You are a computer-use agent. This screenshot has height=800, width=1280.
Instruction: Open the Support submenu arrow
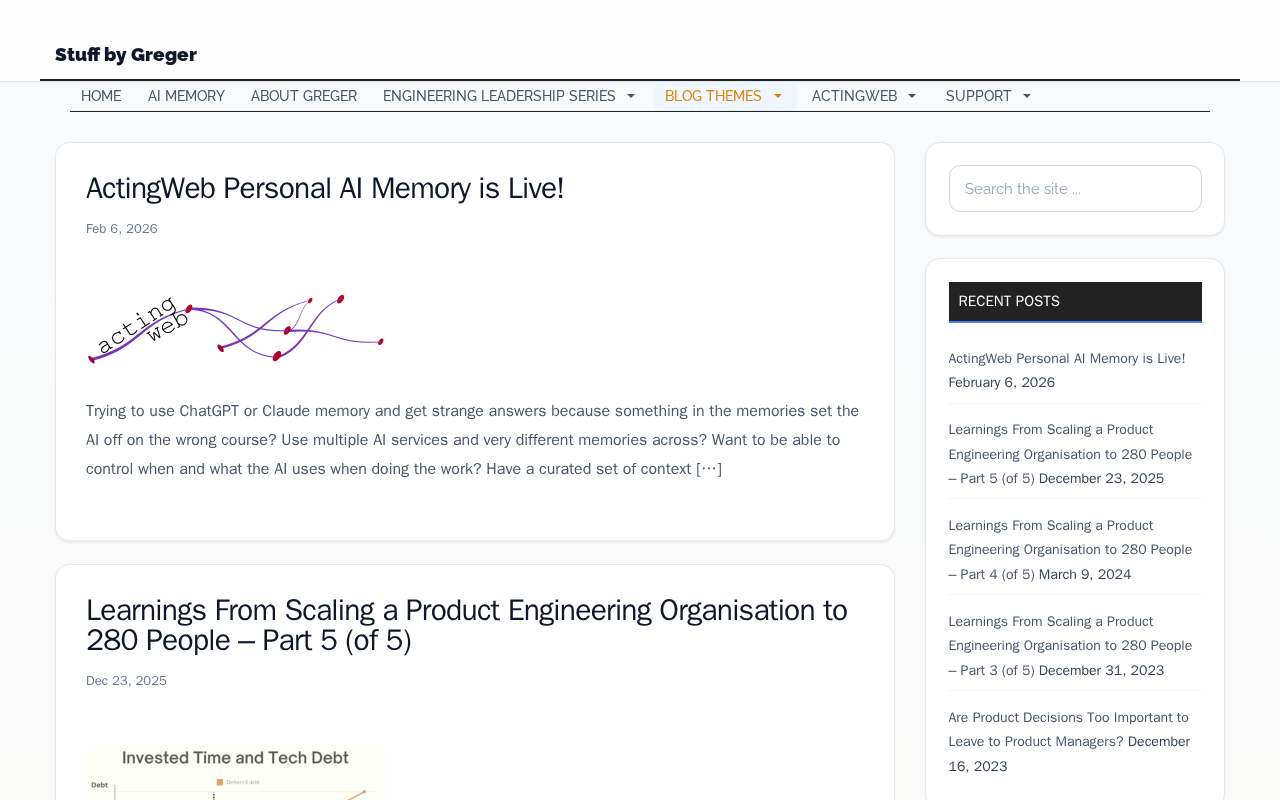pyautogui.click(x=1026, y=97)
